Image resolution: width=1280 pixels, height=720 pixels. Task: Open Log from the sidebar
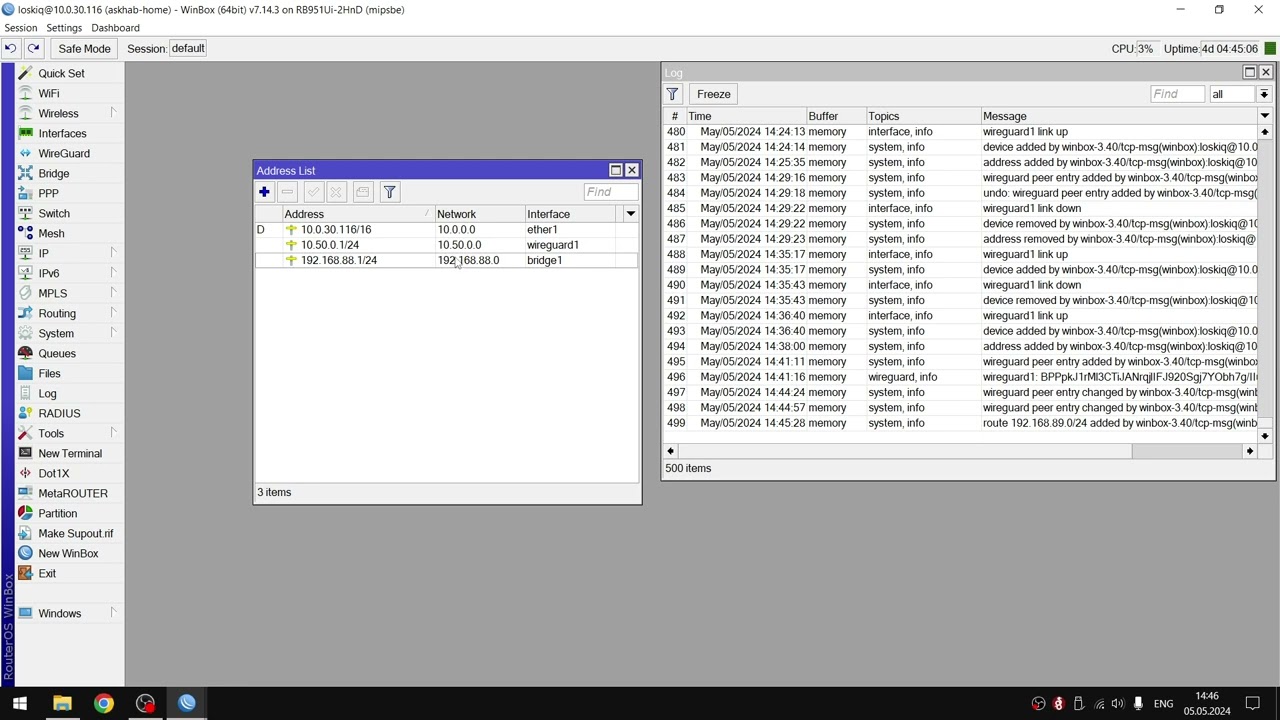point(47,393)
